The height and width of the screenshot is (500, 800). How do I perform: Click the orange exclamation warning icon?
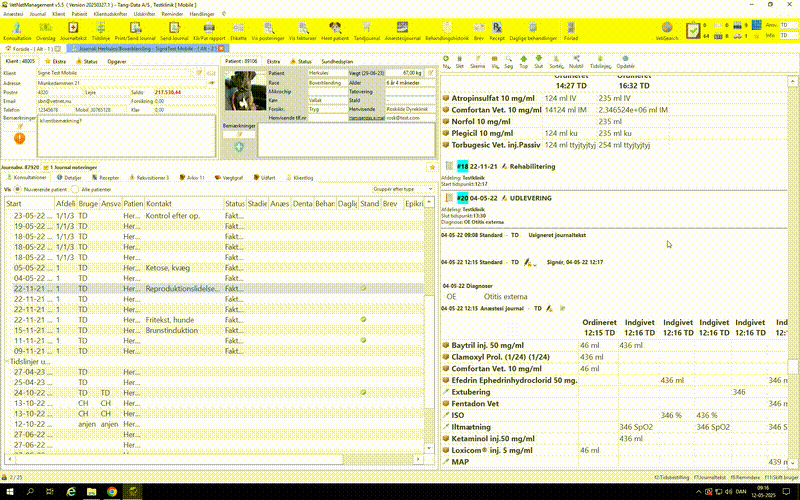(19, 138)
